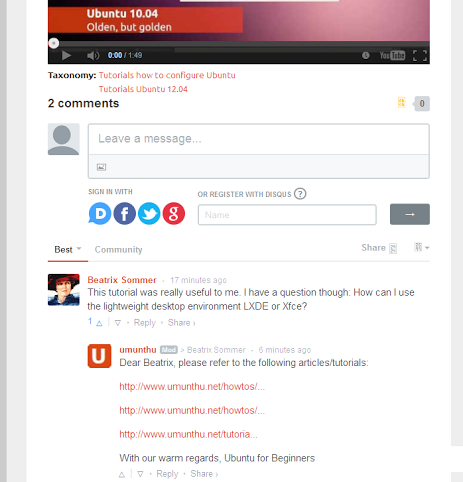
Task: Open Beatrix Sommer profile name link
Action: point(122,280)
